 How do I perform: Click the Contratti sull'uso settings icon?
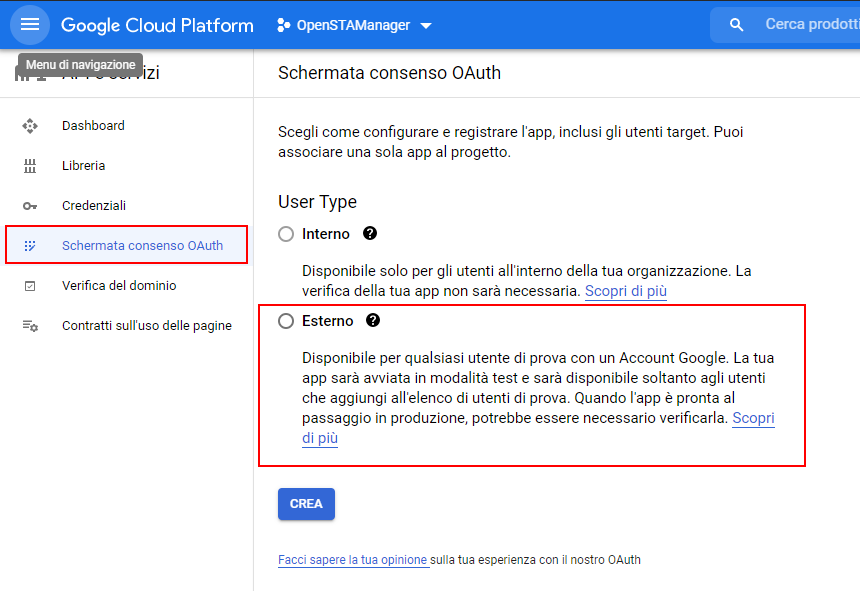pyautogui.click(x=30, y=326)
